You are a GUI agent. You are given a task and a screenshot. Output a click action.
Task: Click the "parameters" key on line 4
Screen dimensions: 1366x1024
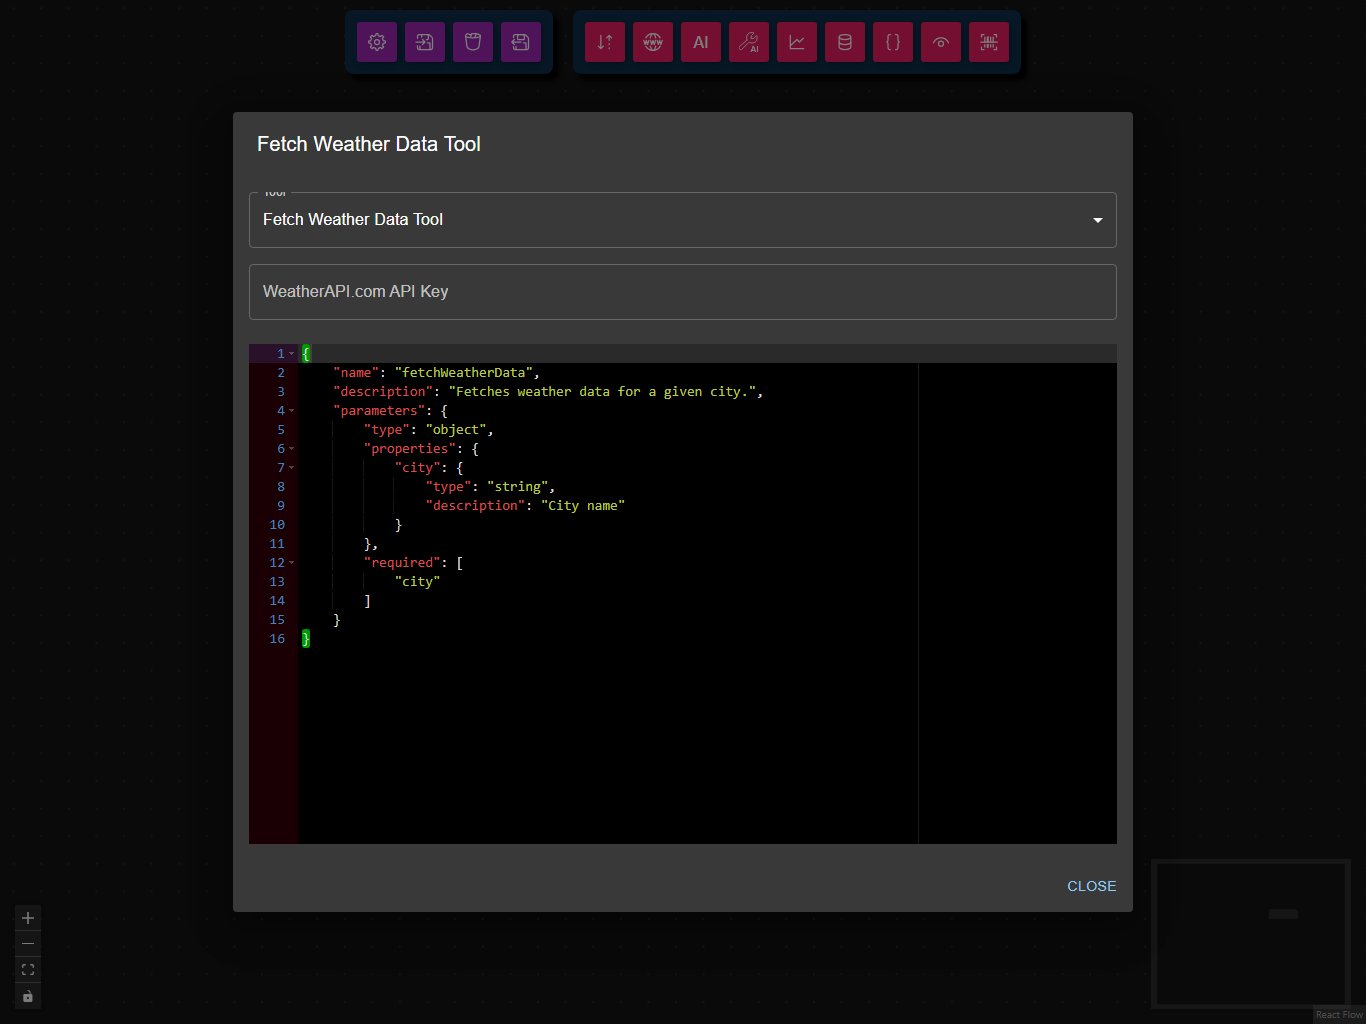coord(379,411)
